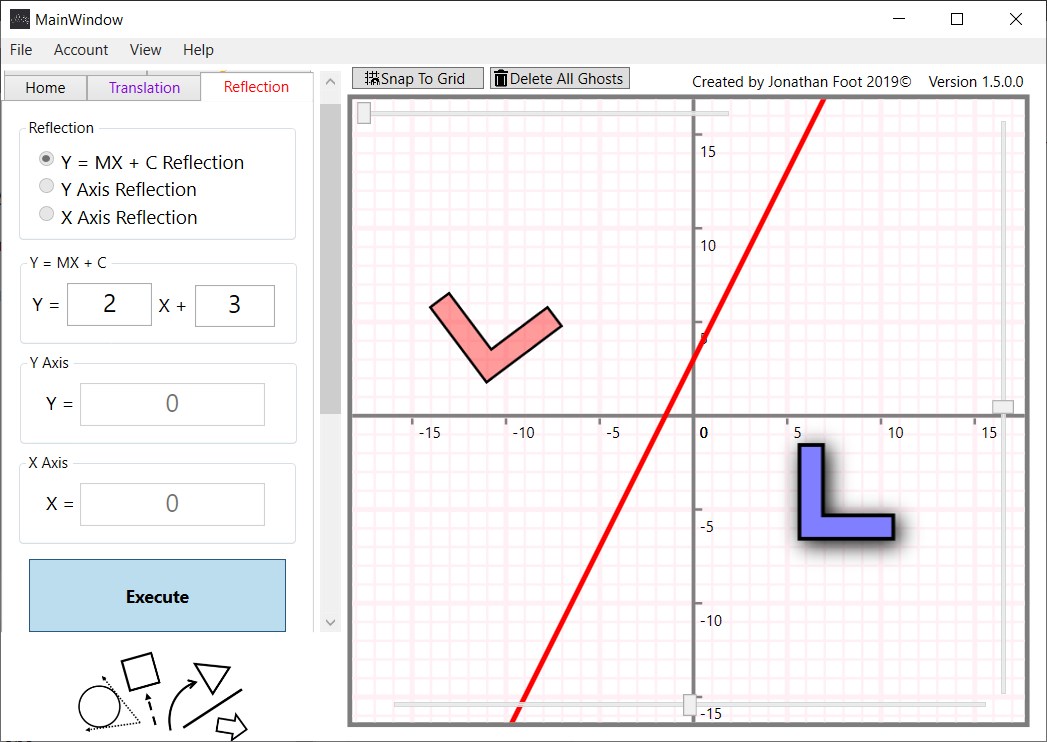Click the panel scroll up arrow
This screenshot has width=1047, height=742.
coord(331,82)
